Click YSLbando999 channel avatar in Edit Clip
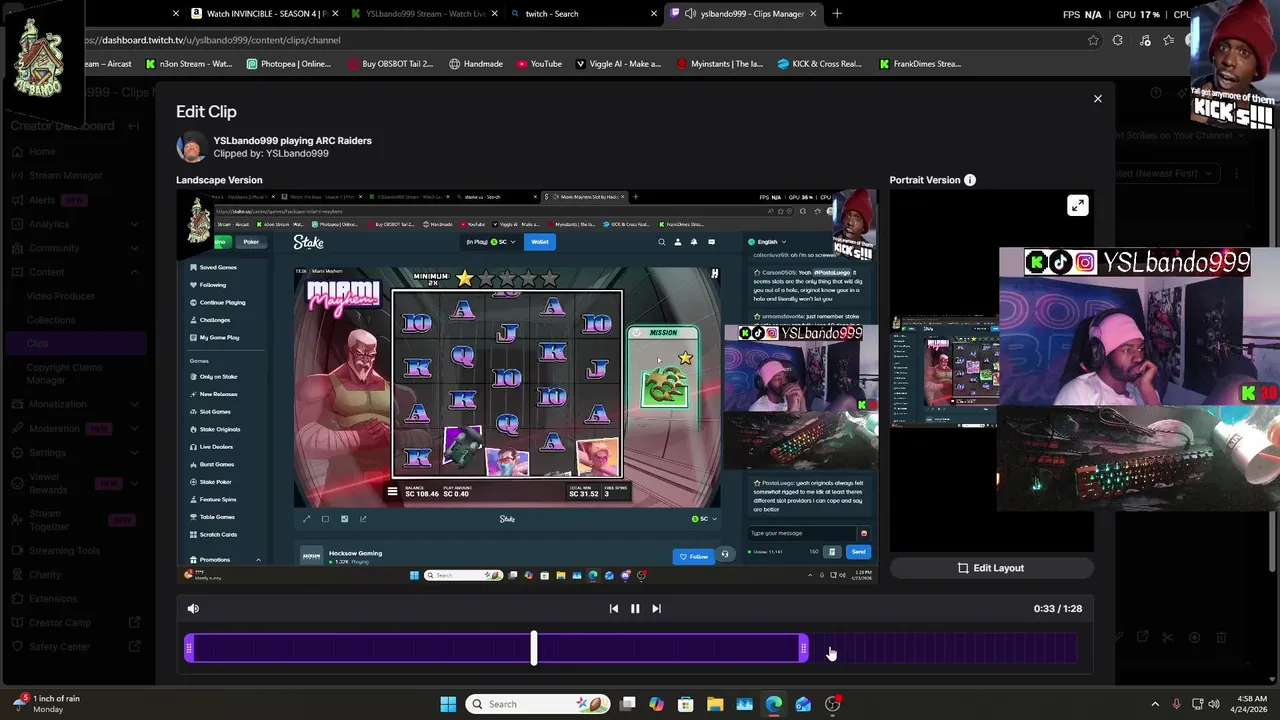The height and width of the screenshot is (720, 1280). coord(191,147)
